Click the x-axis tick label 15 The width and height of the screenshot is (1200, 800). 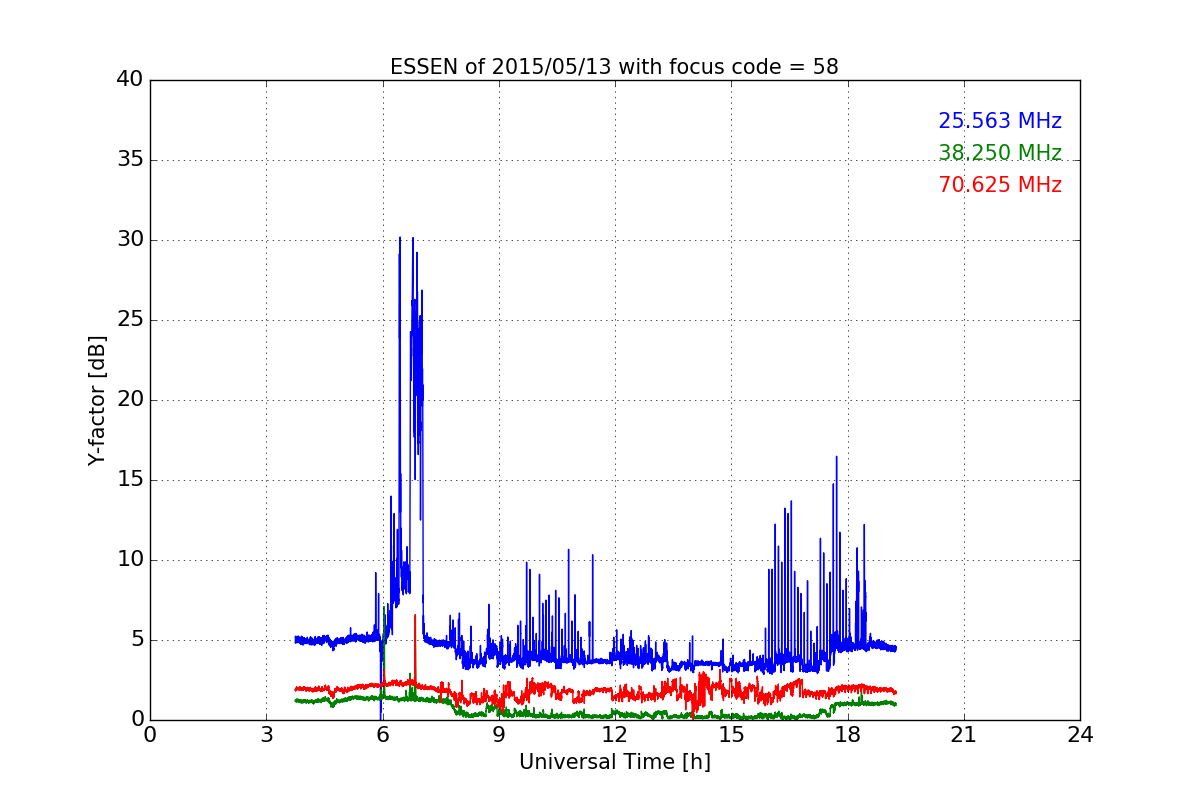coord(731,735)
